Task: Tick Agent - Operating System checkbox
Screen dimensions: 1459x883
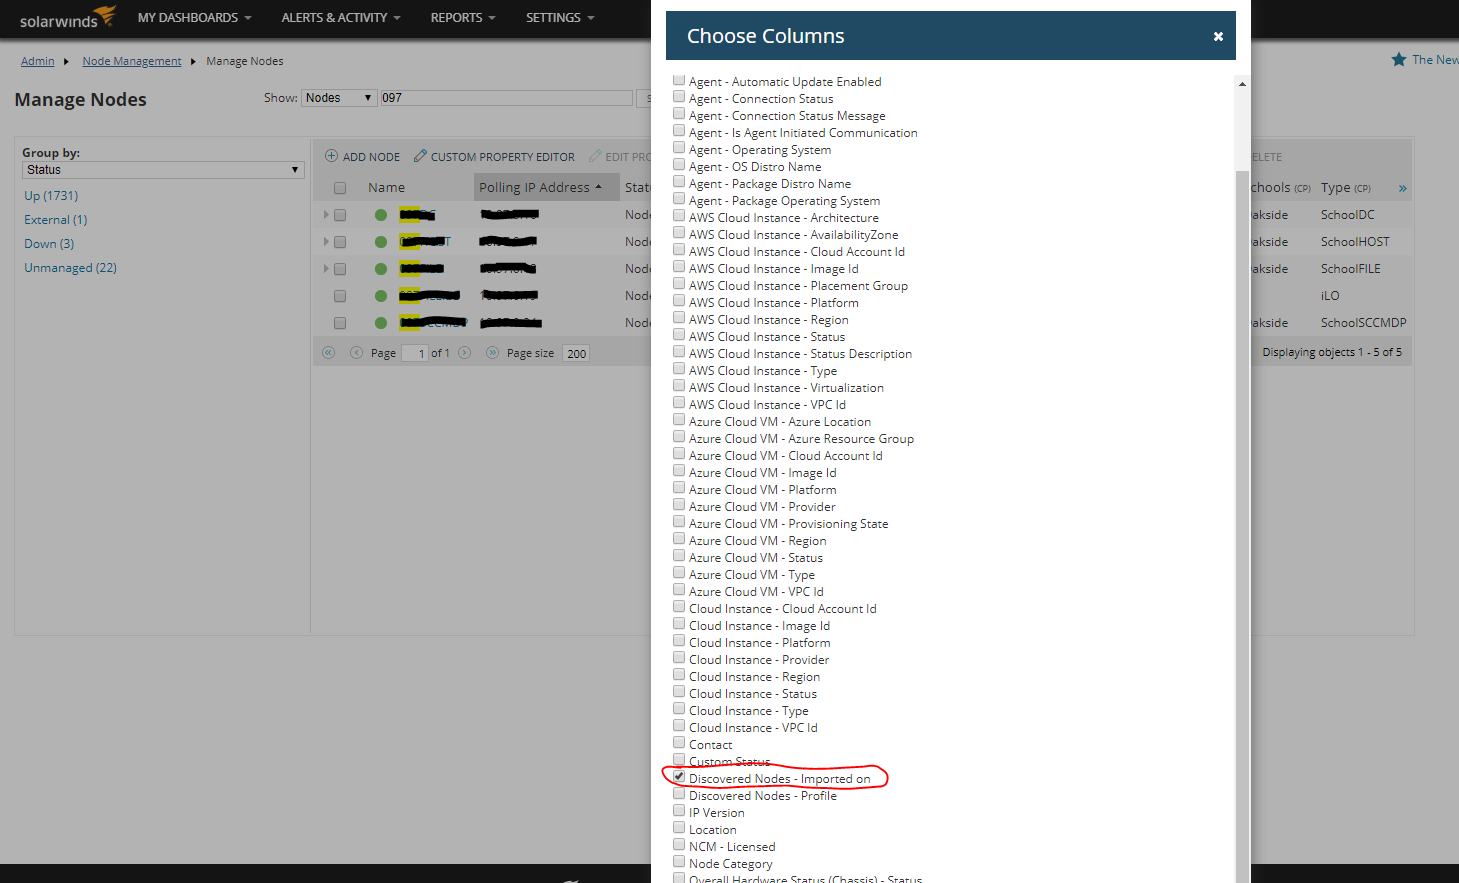Action: [x=679, y=148]
